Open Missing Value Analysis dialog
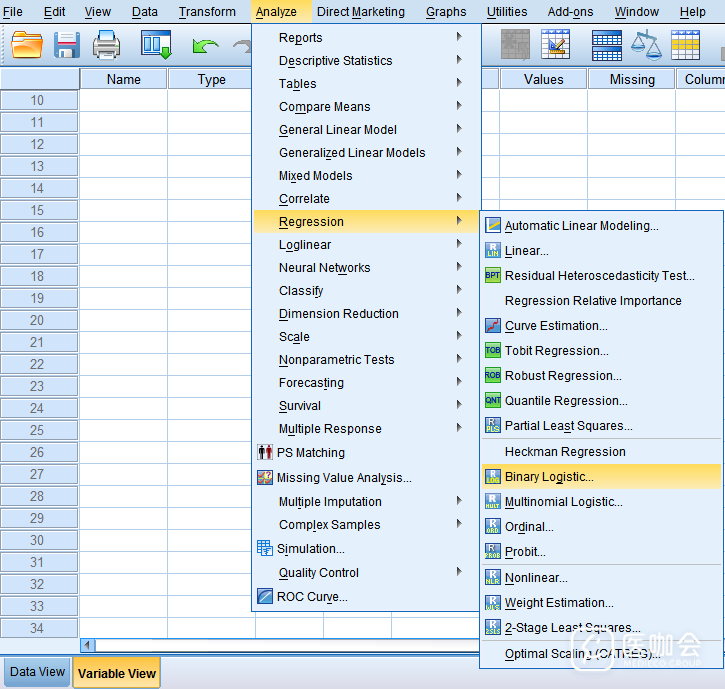Image resolution: width=725 pixels, height=689 pixels. click(343, 478)
